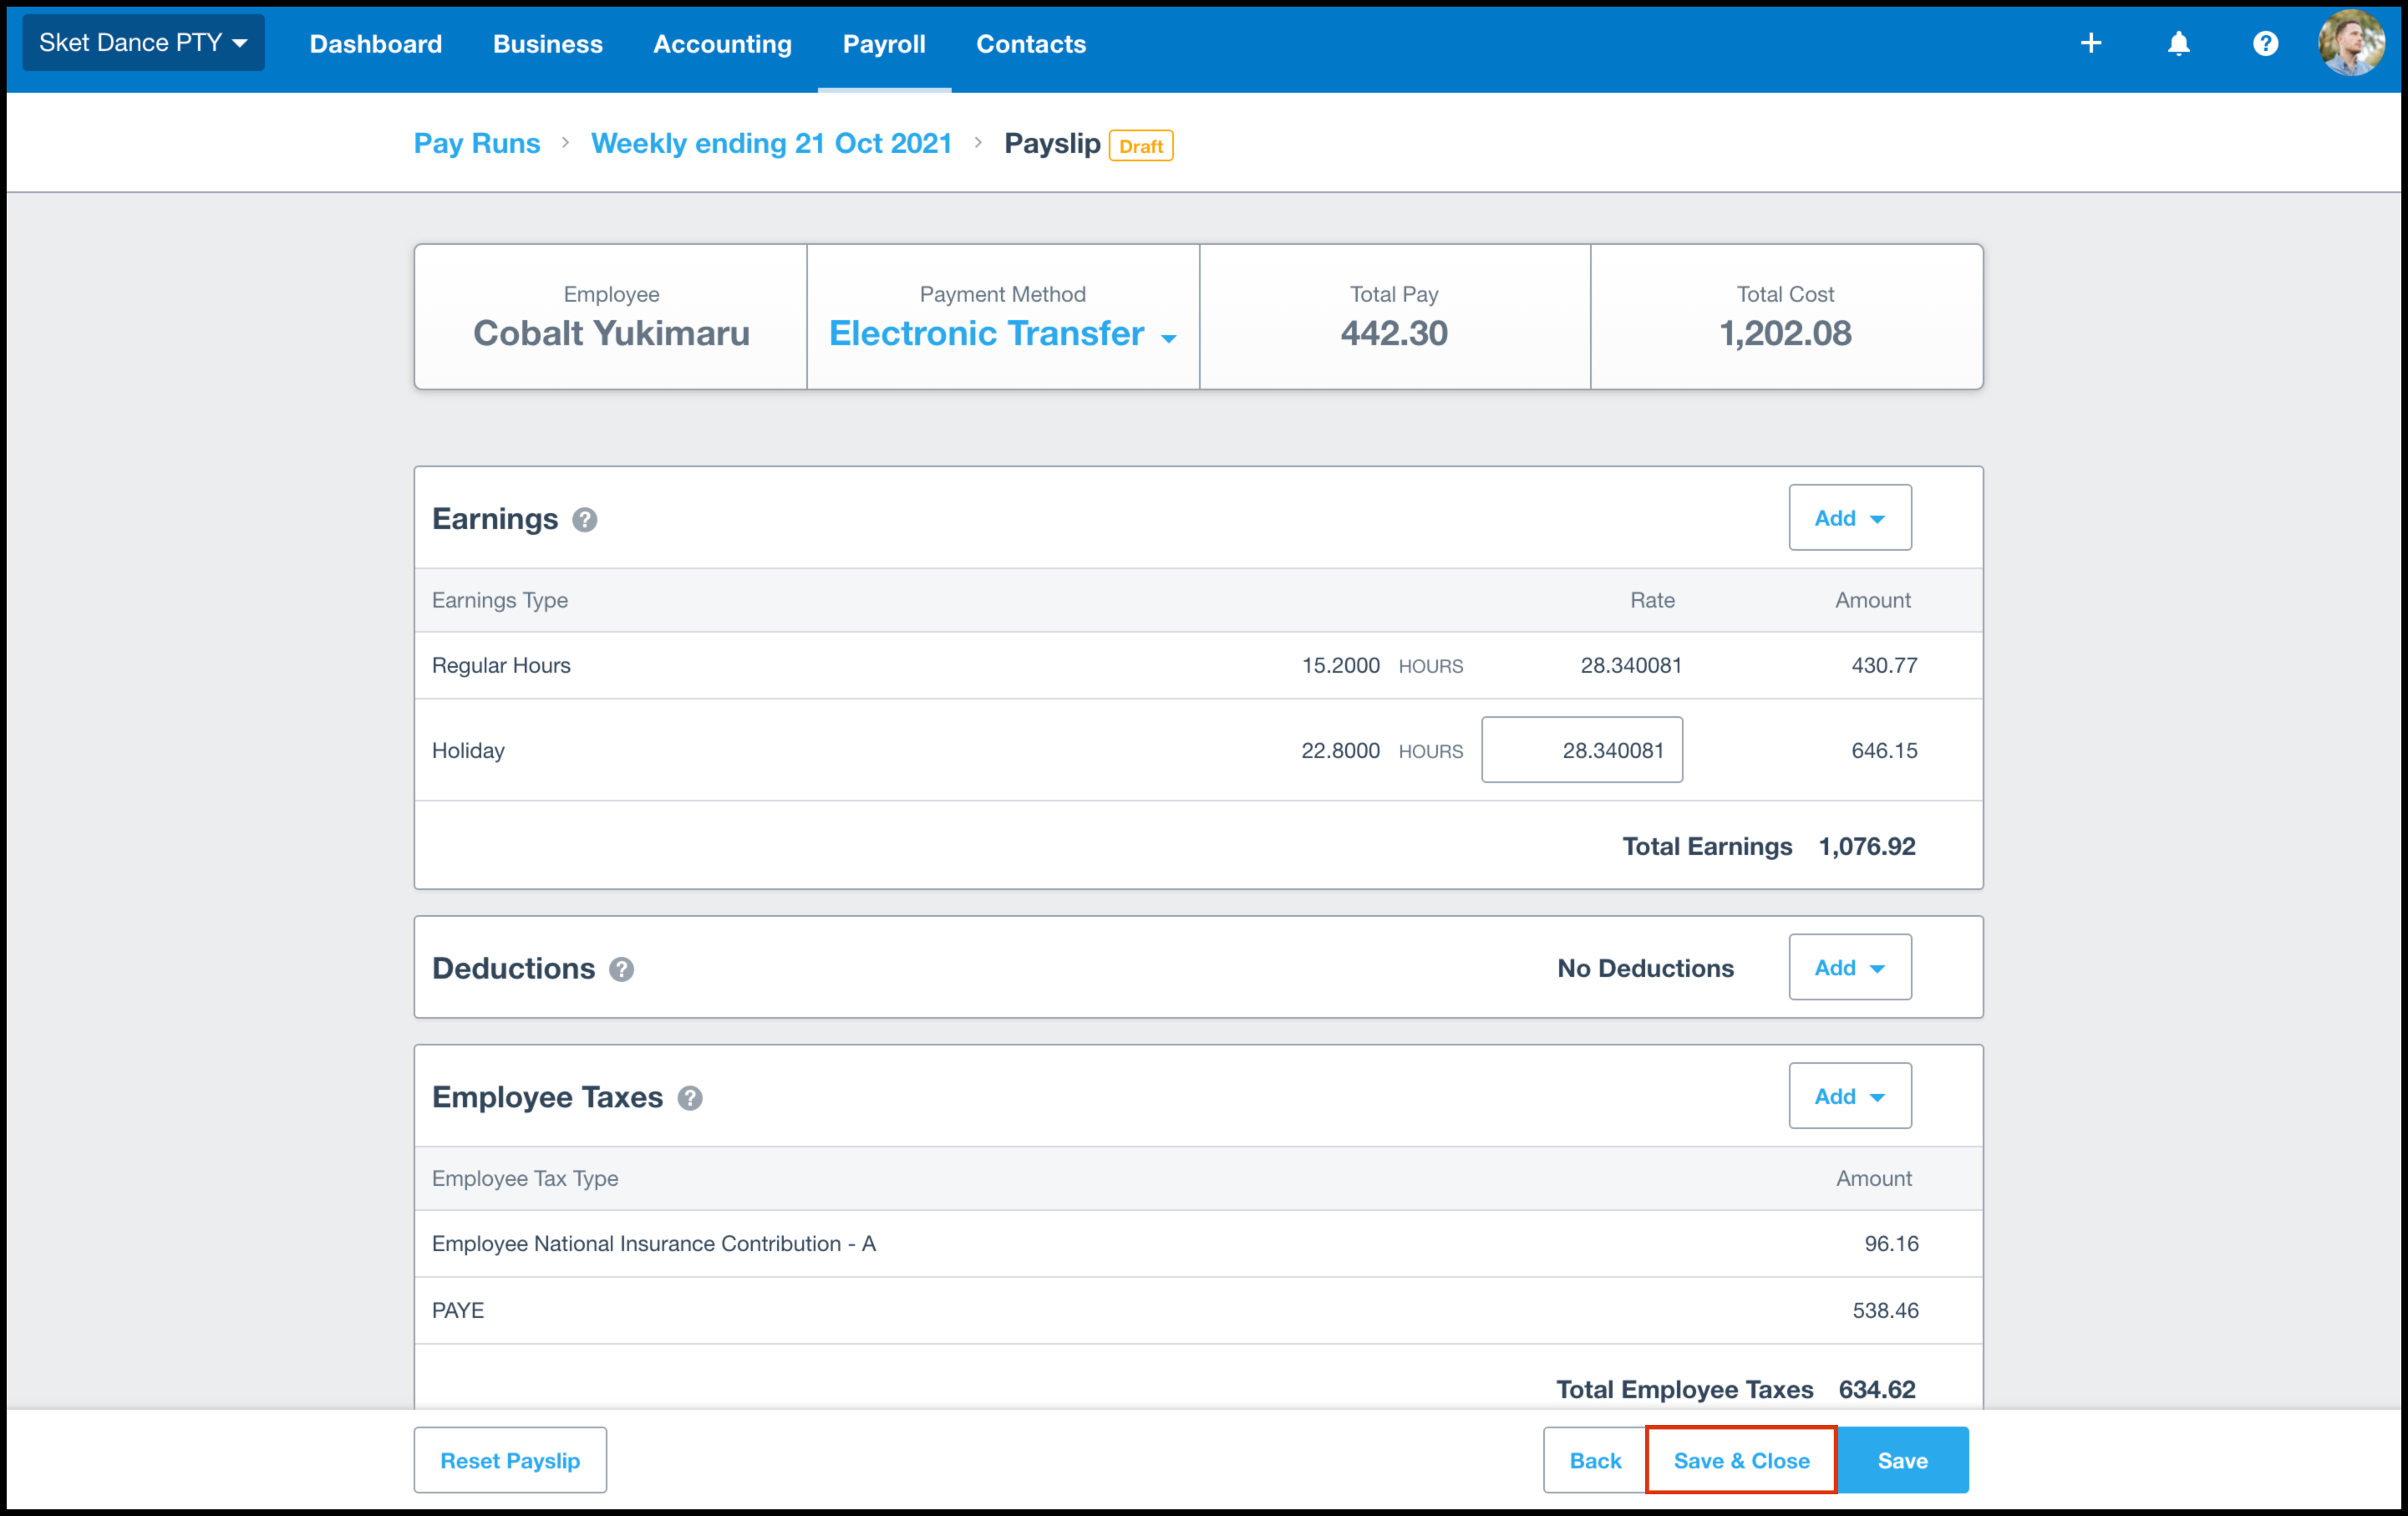The height and width of the screenshot is (1516, 2408).
Task: Click the Deductions help icon
Action: pos(621,969)
